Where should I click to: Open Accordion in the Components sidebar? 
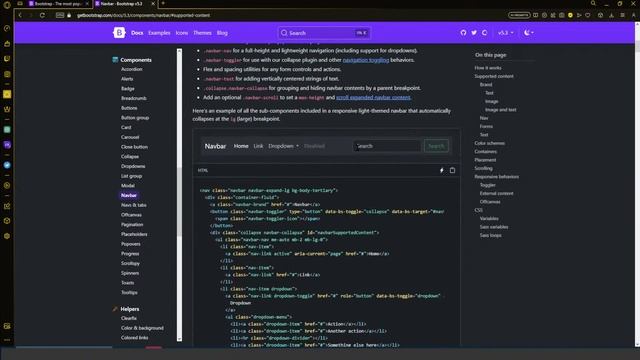pos(131,69)
